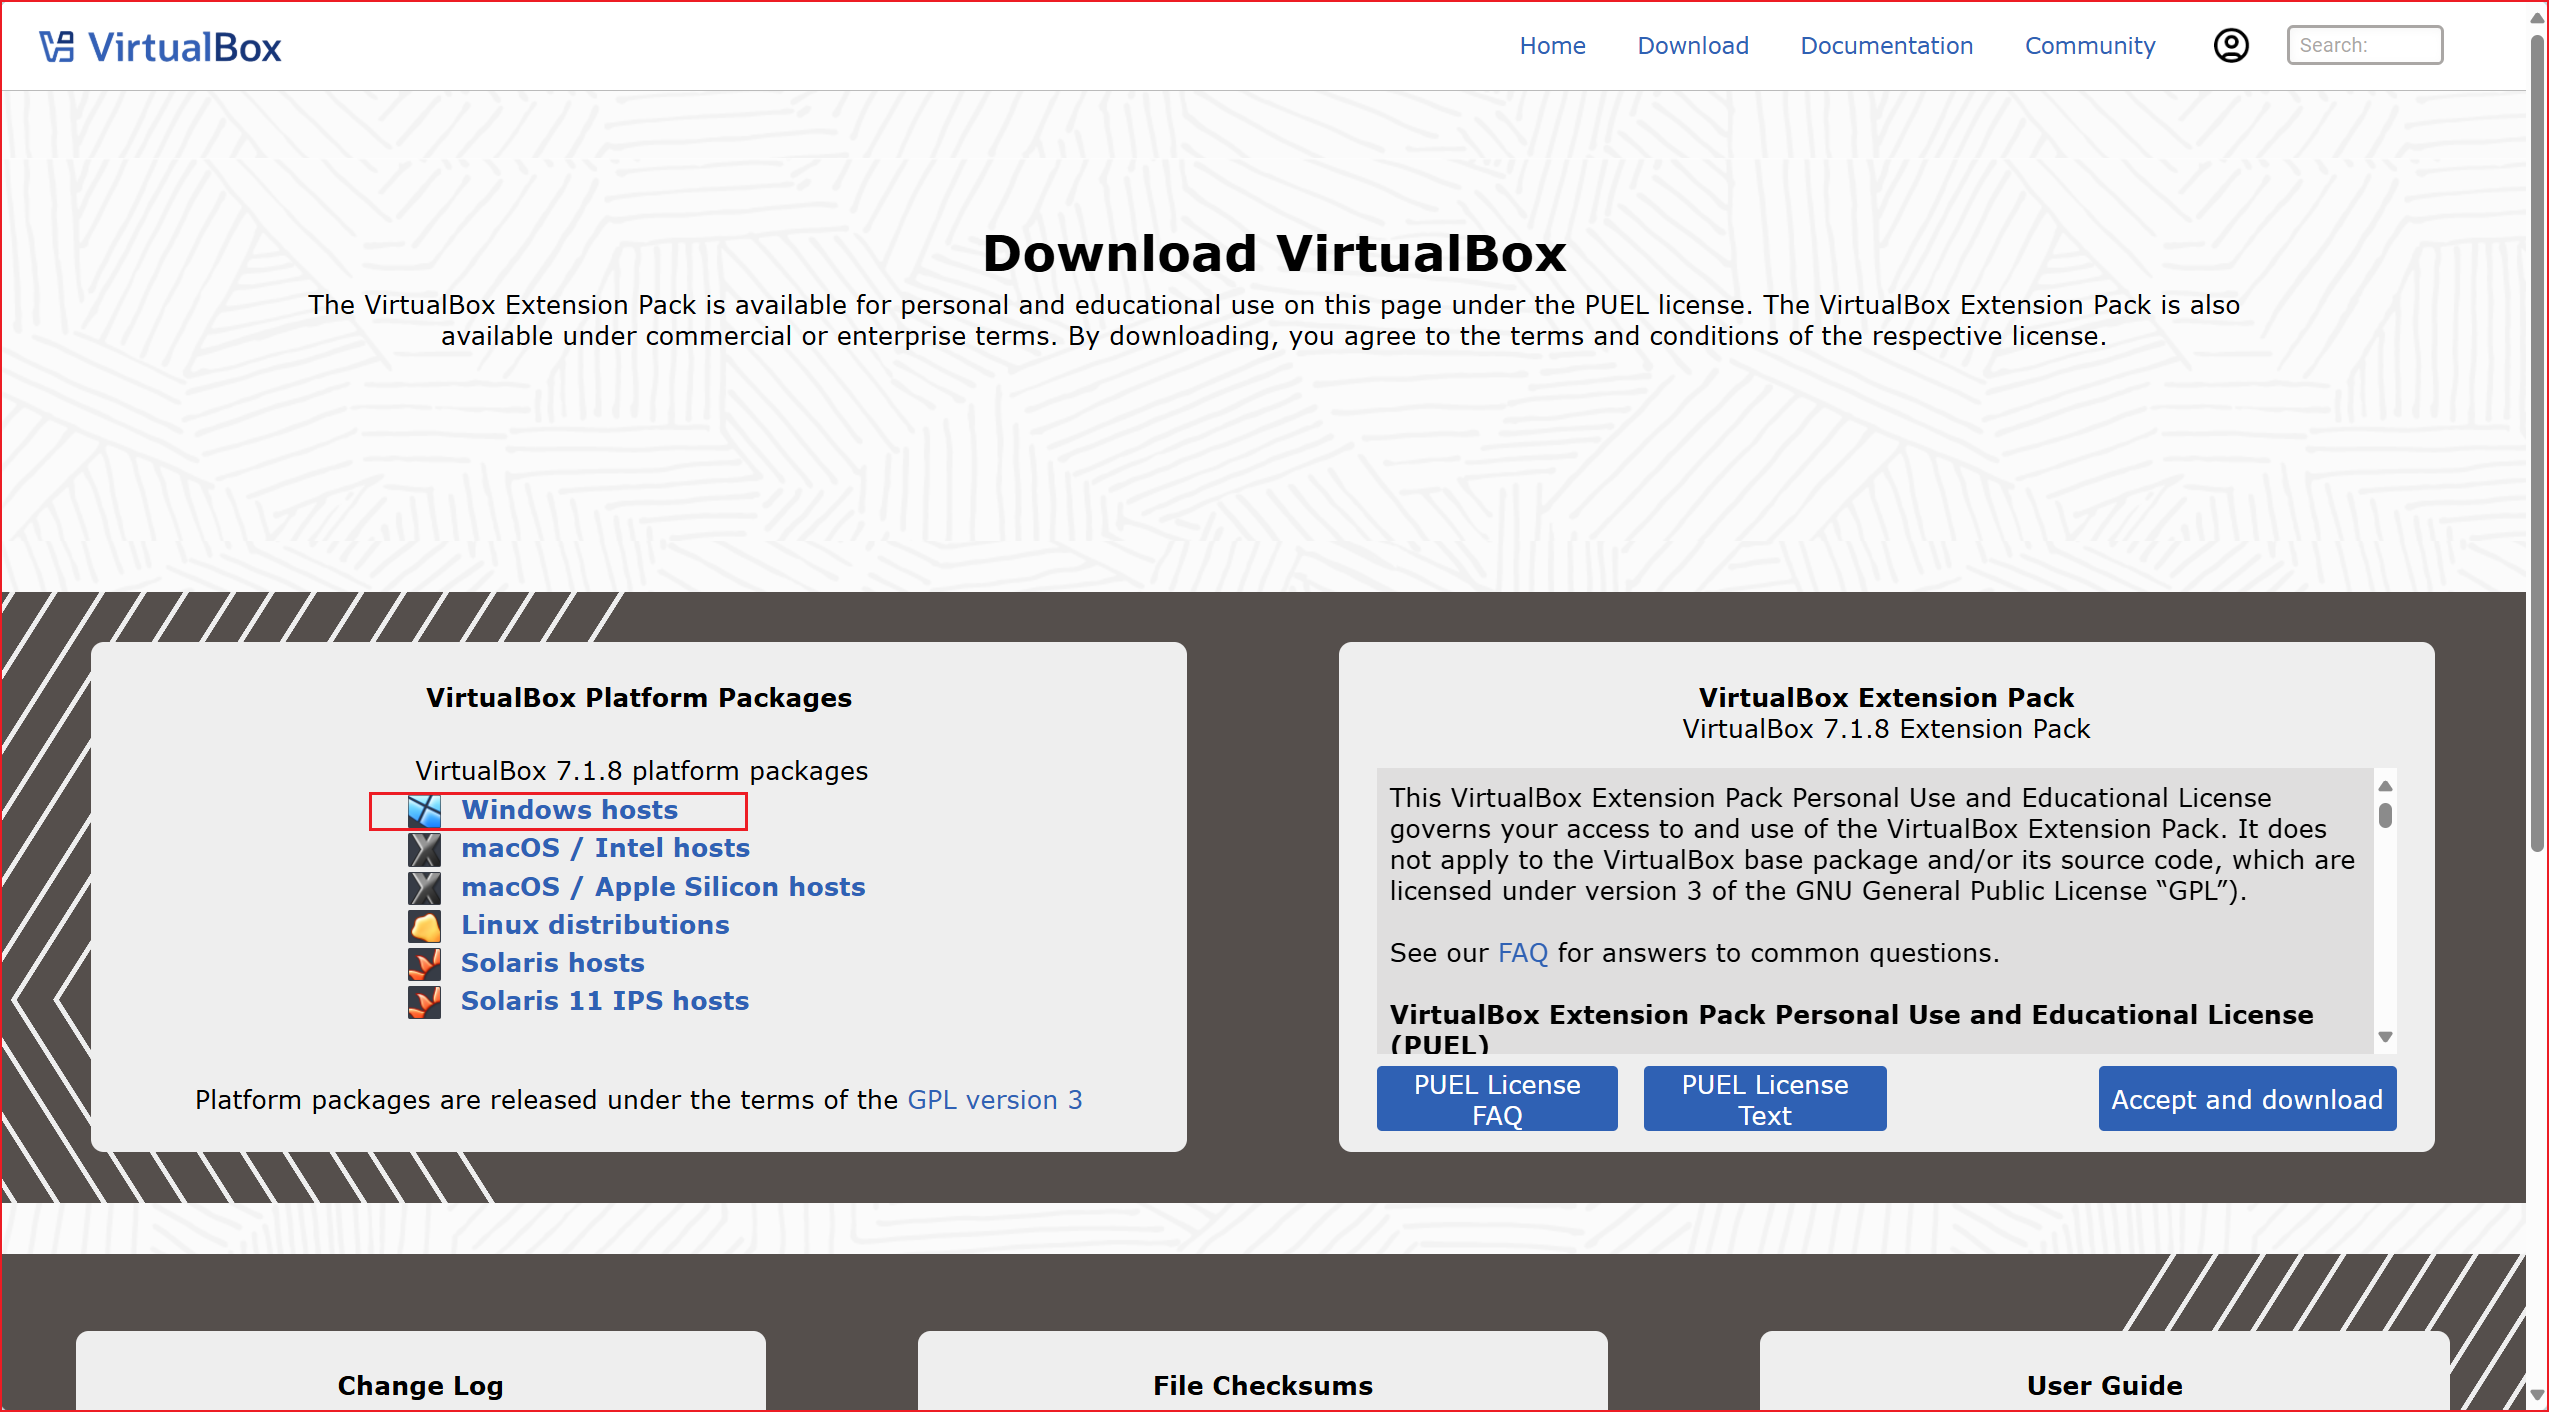Open the Download menu item
This screenshot has width=2549, height=1412.
[x=1692, y=46]
